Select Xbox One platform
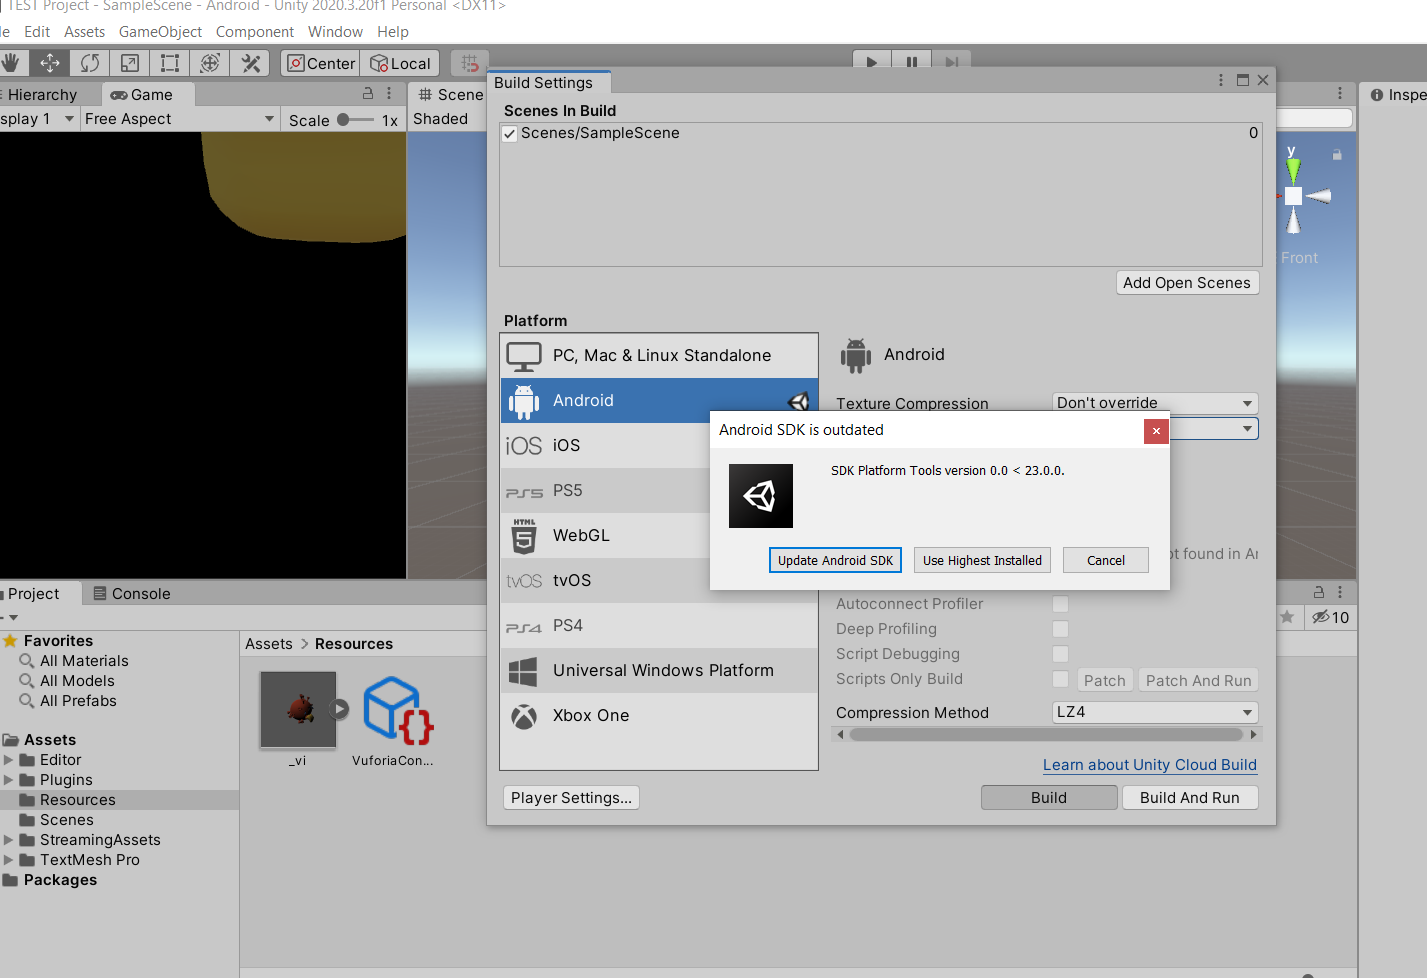The height and width of the screenshot is (978, 1427). click(659, 715)
